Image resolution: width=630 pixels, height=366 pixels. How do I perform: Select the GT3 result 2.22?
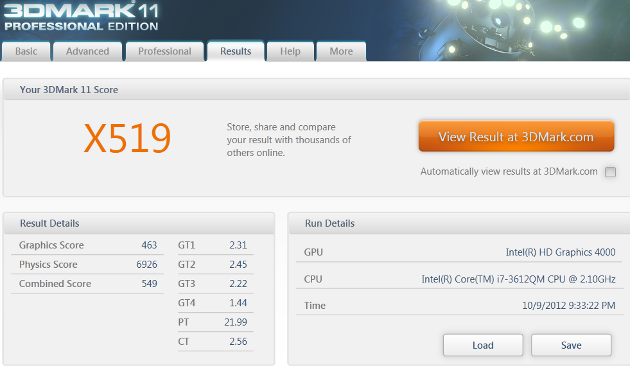[x=238, y=284]
